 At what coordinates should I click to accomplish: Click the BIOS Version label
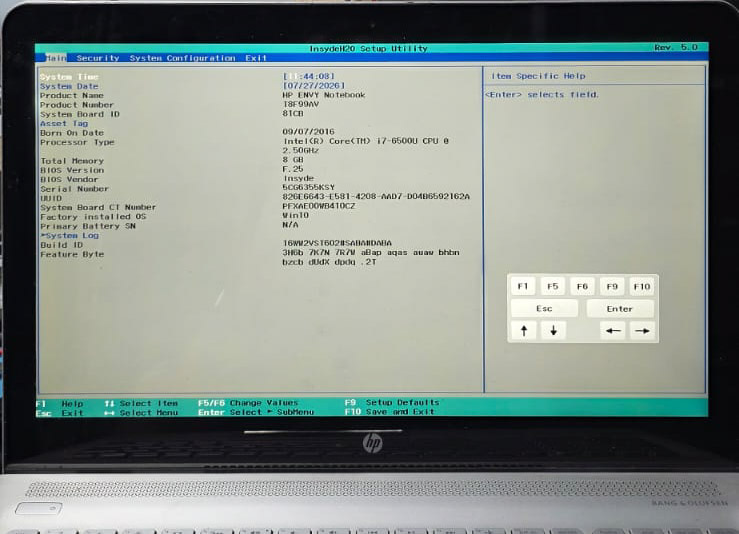(72, 170)
